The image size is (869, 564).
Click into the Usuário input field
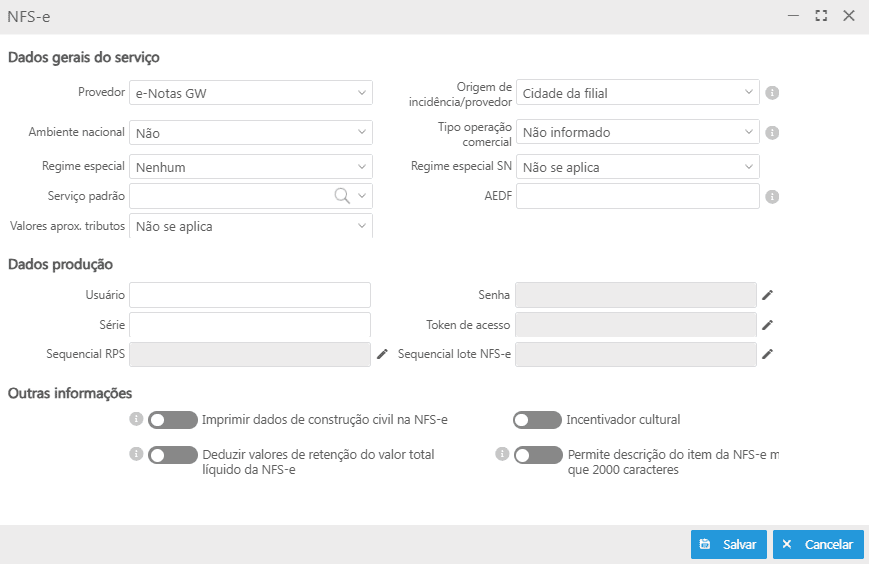point(250,295)
